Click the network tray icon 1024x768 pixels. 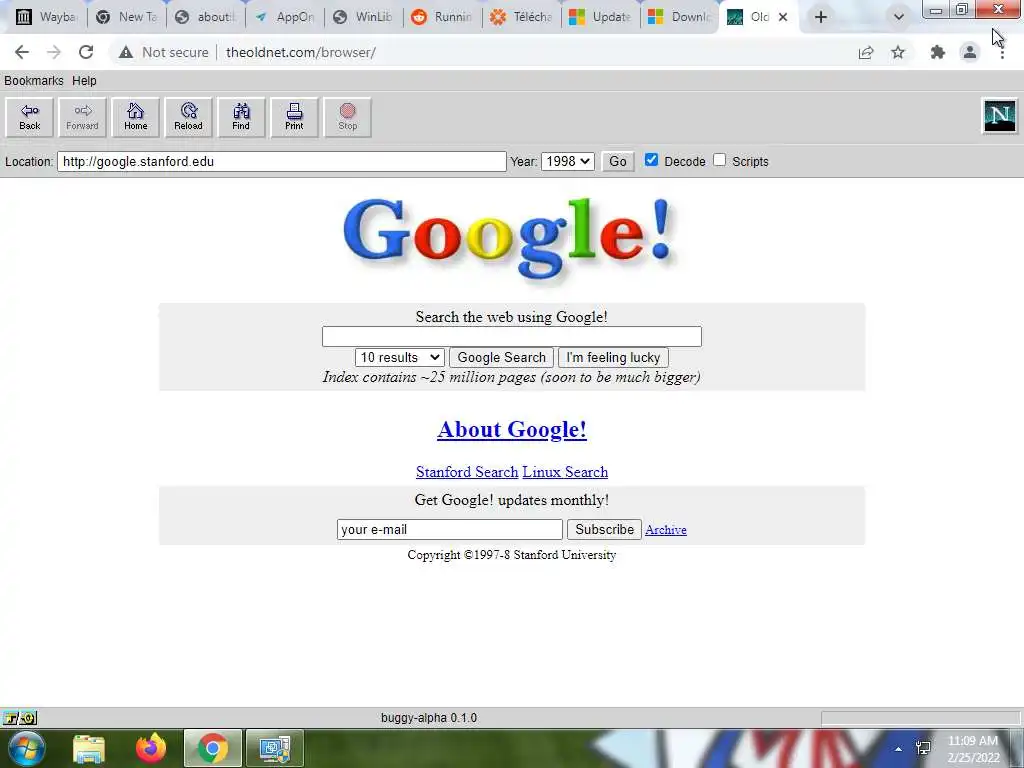[923, 748]
